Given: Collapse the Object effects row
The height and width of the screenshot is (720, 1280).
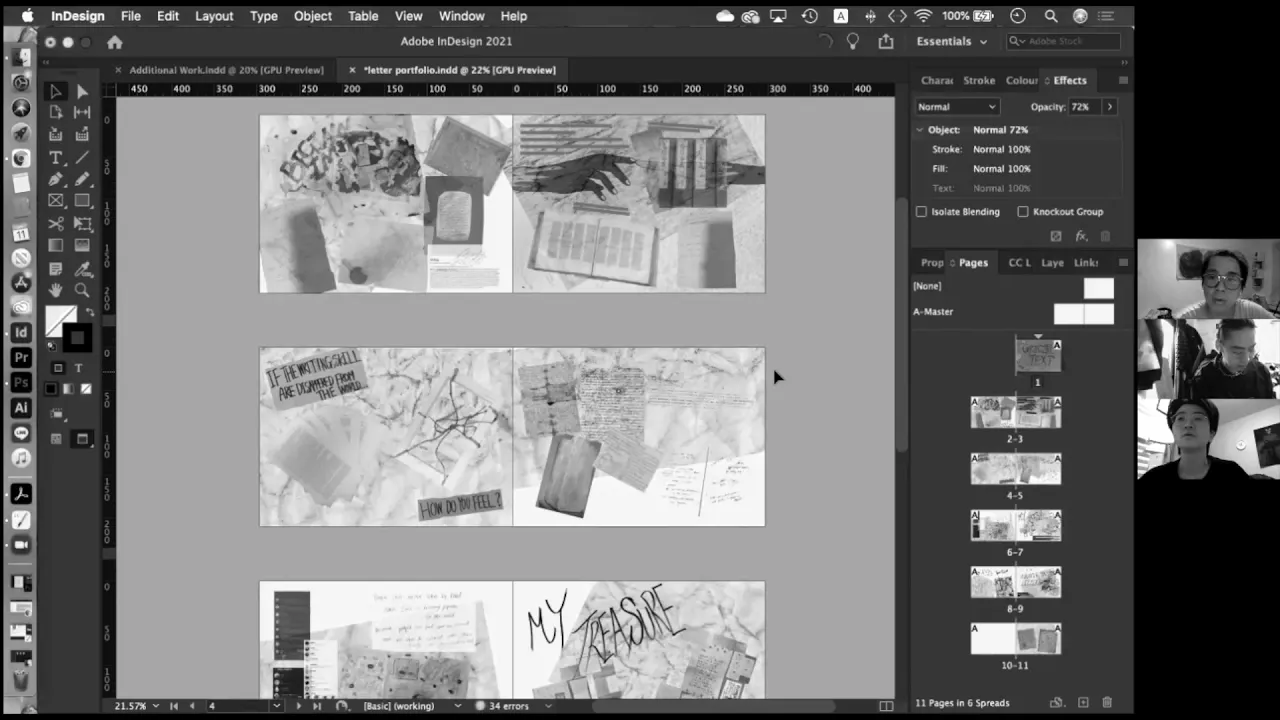Looking at the screenshot, I should [919, 130].
